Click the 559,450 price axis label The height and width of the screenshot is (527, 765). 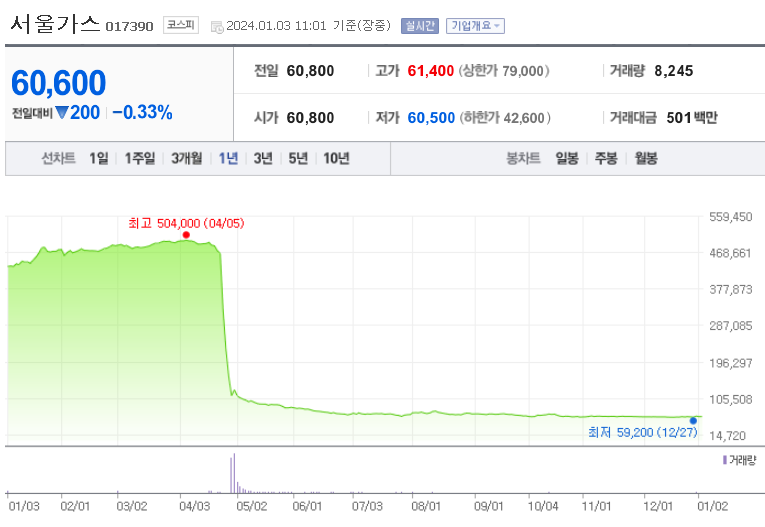(x=731, y=217)
